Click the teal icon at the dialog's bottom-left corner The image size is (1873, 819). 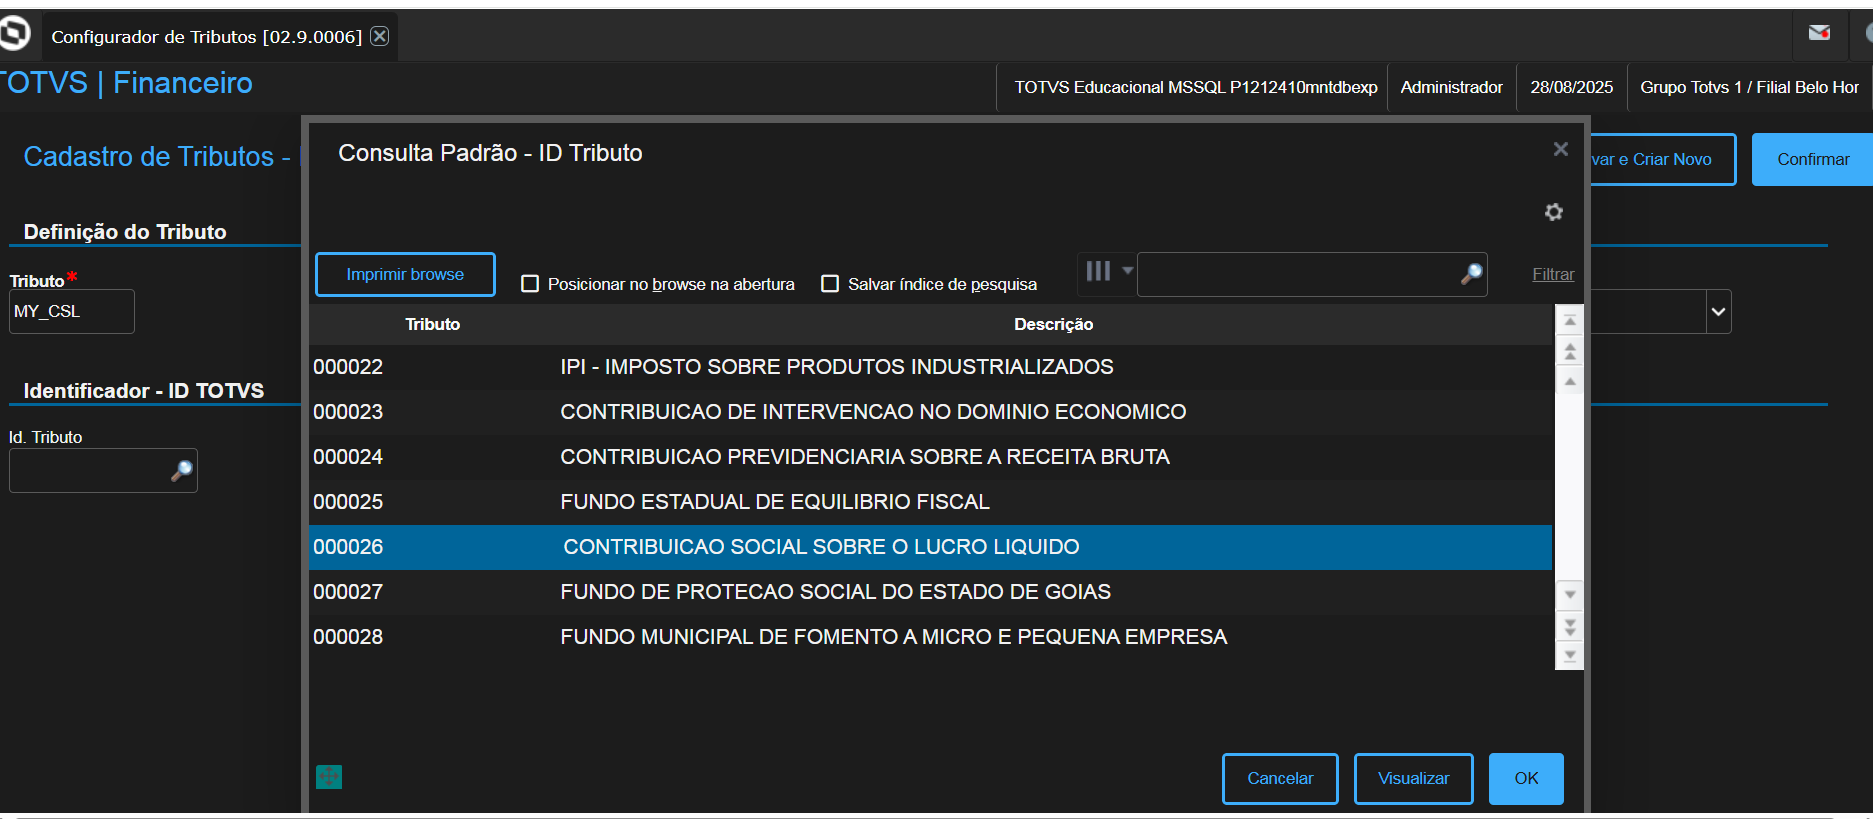[x=329, y=777]
